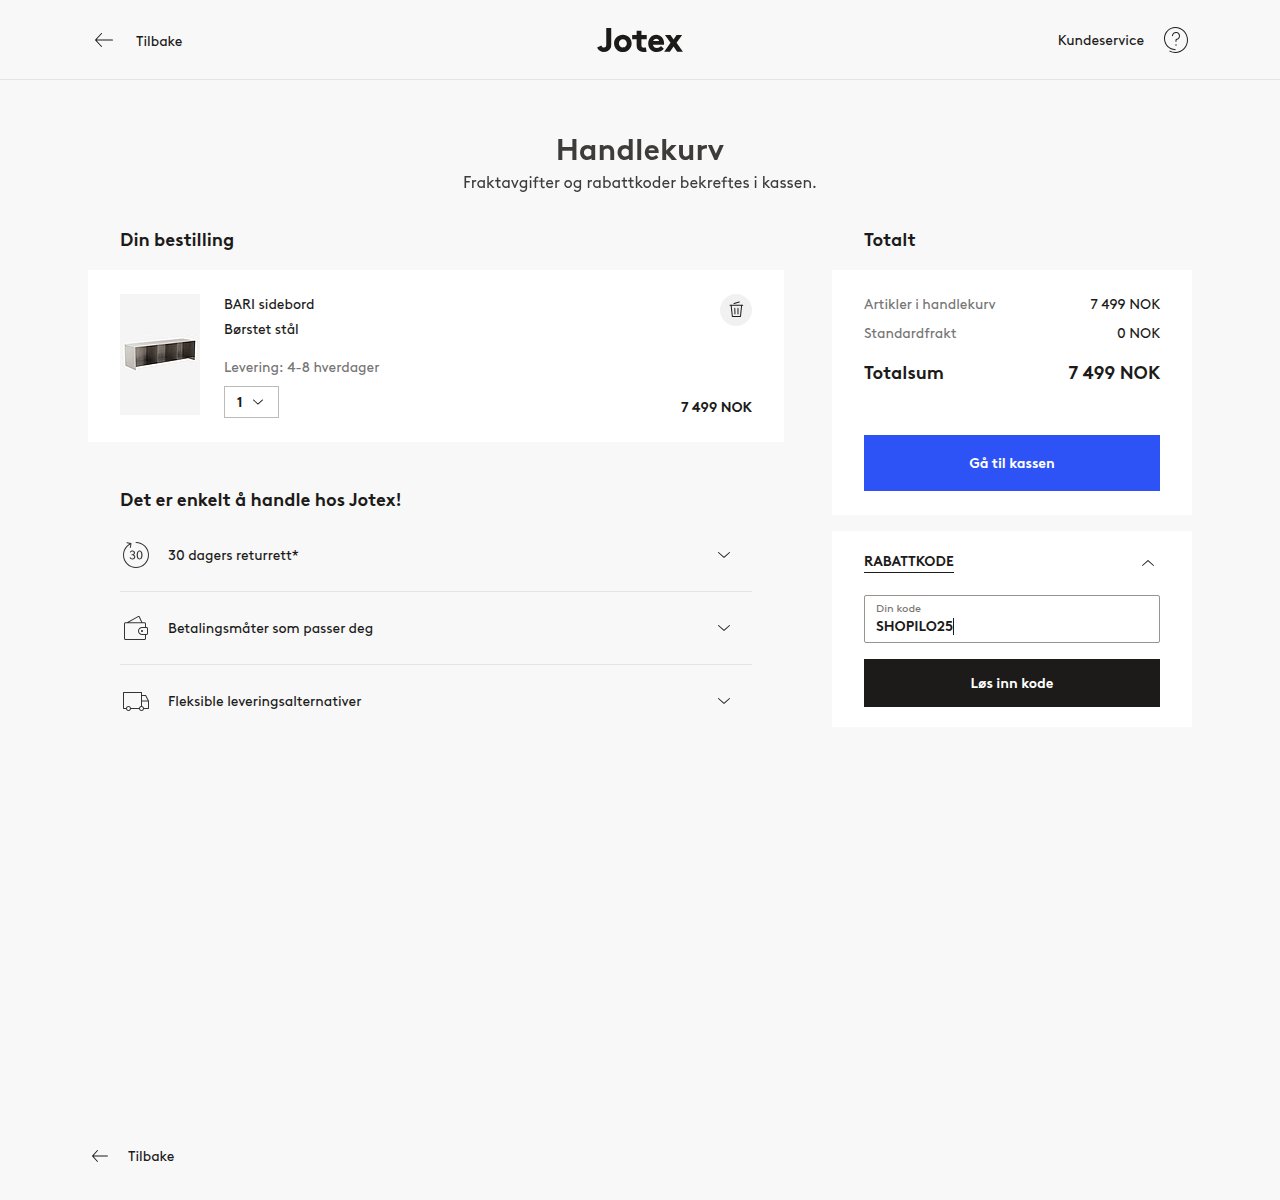This screenshot has width=1280, height=1200.
Task: Click the Børstet stål variant text
Action: coord(261,329)
